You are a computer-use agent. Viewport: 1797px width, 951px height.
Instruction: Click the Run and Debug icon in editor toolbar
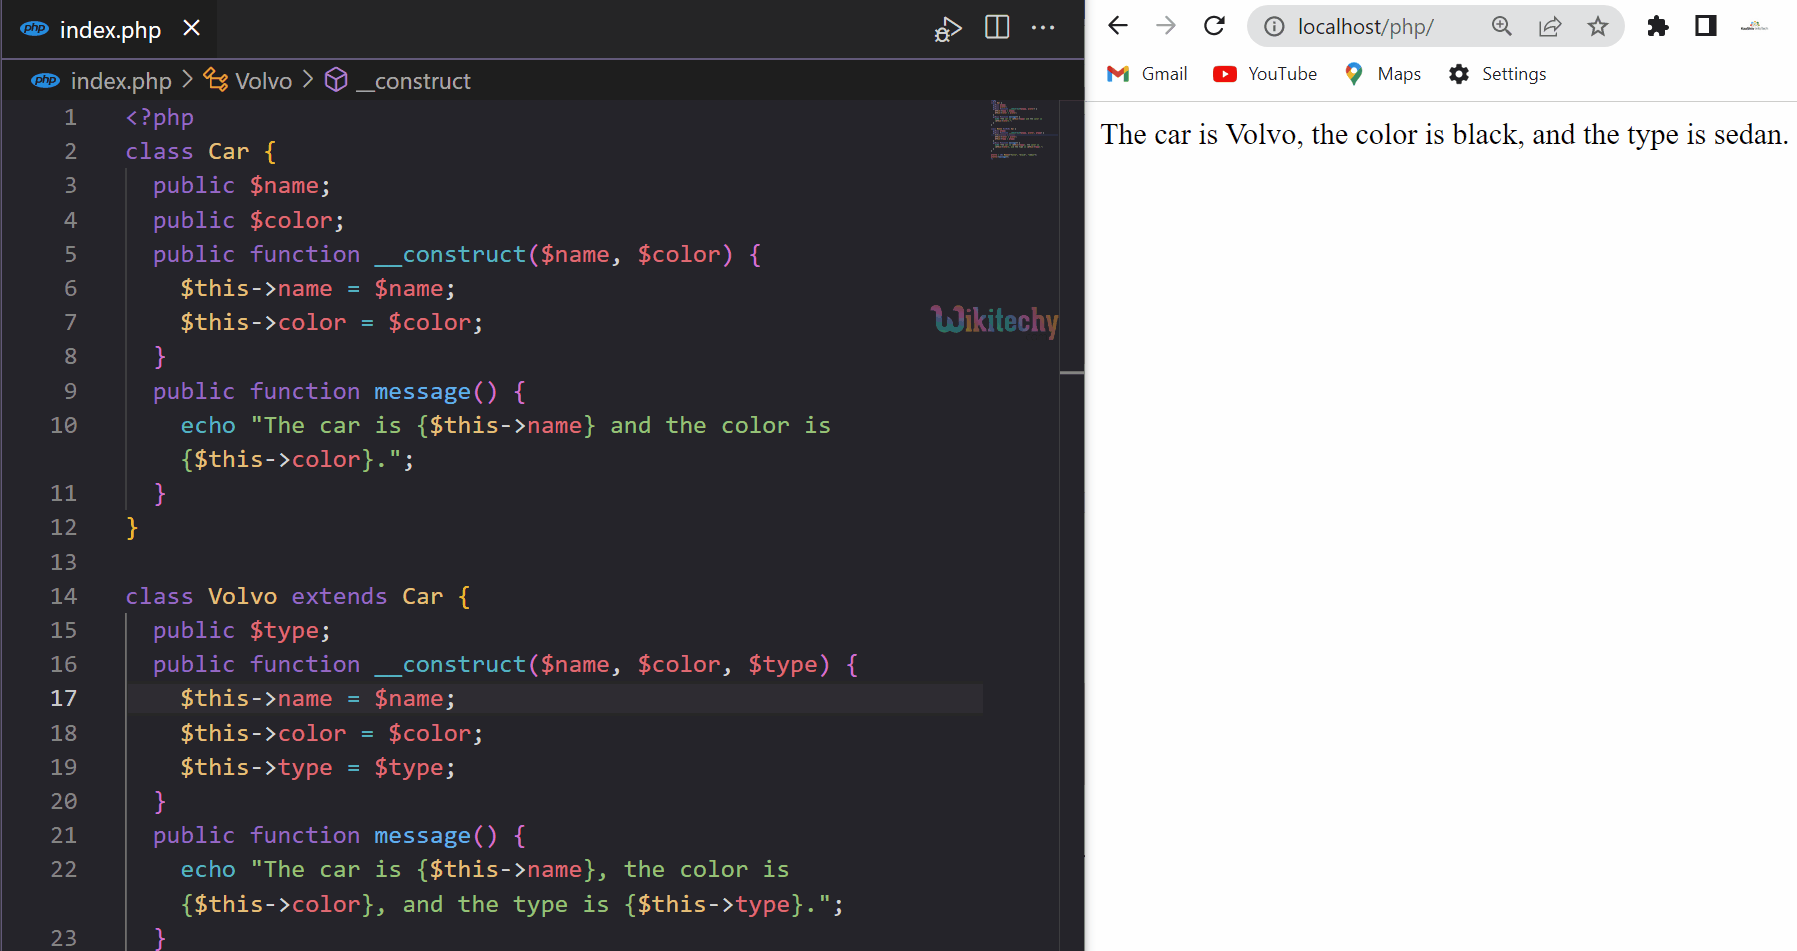(x=947, y=29)
